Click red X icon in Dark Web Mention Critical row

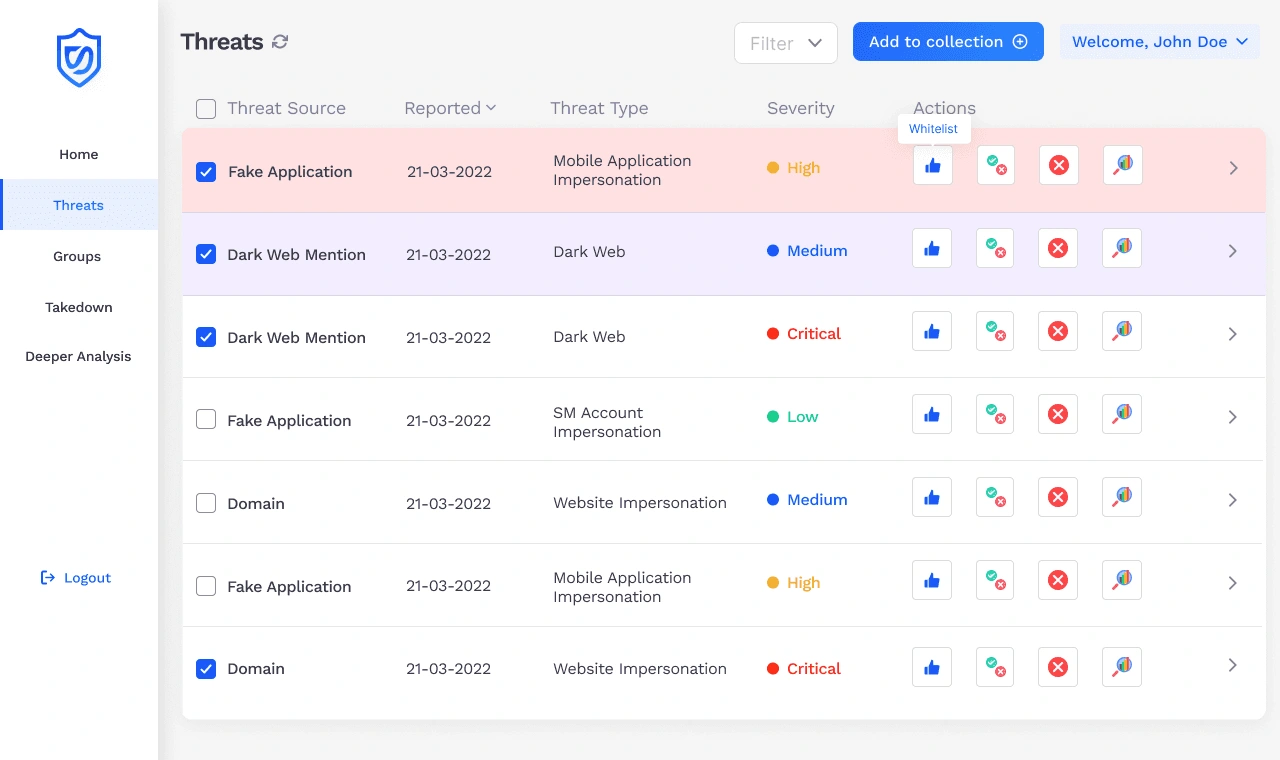click(x=1058, y=331)
